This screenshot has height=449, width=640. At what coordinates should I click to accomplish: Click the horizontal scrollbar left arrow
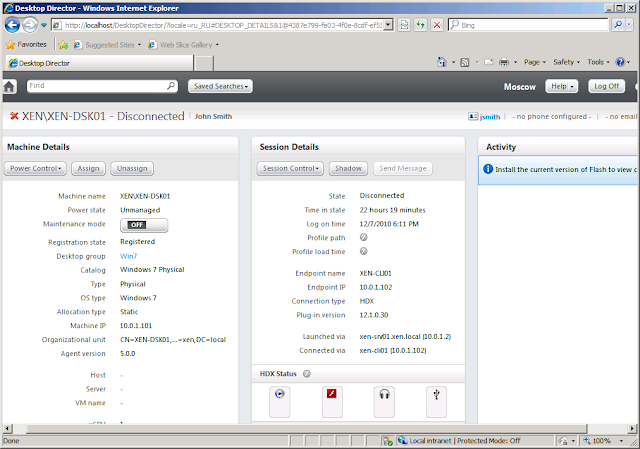[x=7, y=429]
